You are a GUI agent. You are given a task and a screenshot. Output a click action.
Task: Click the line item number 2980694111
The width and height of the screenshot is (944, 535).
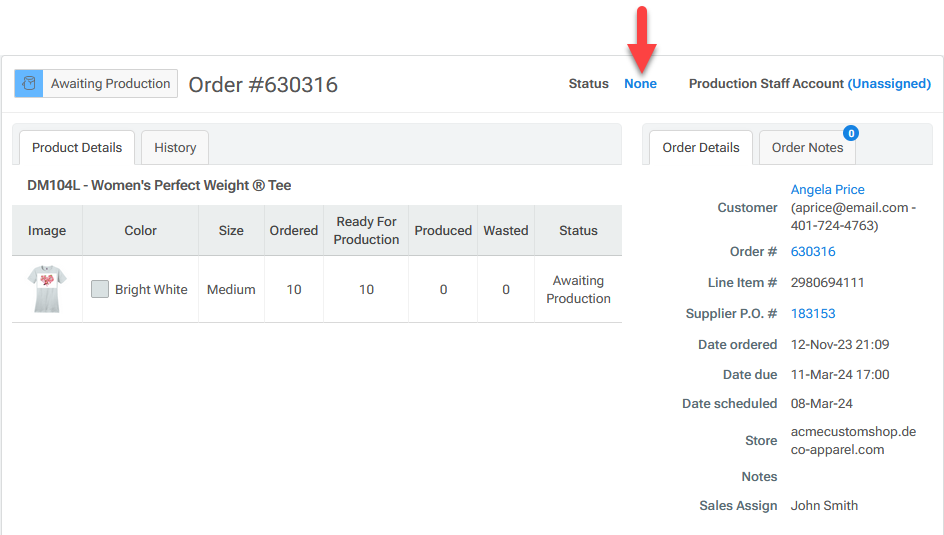coord(827,282)
